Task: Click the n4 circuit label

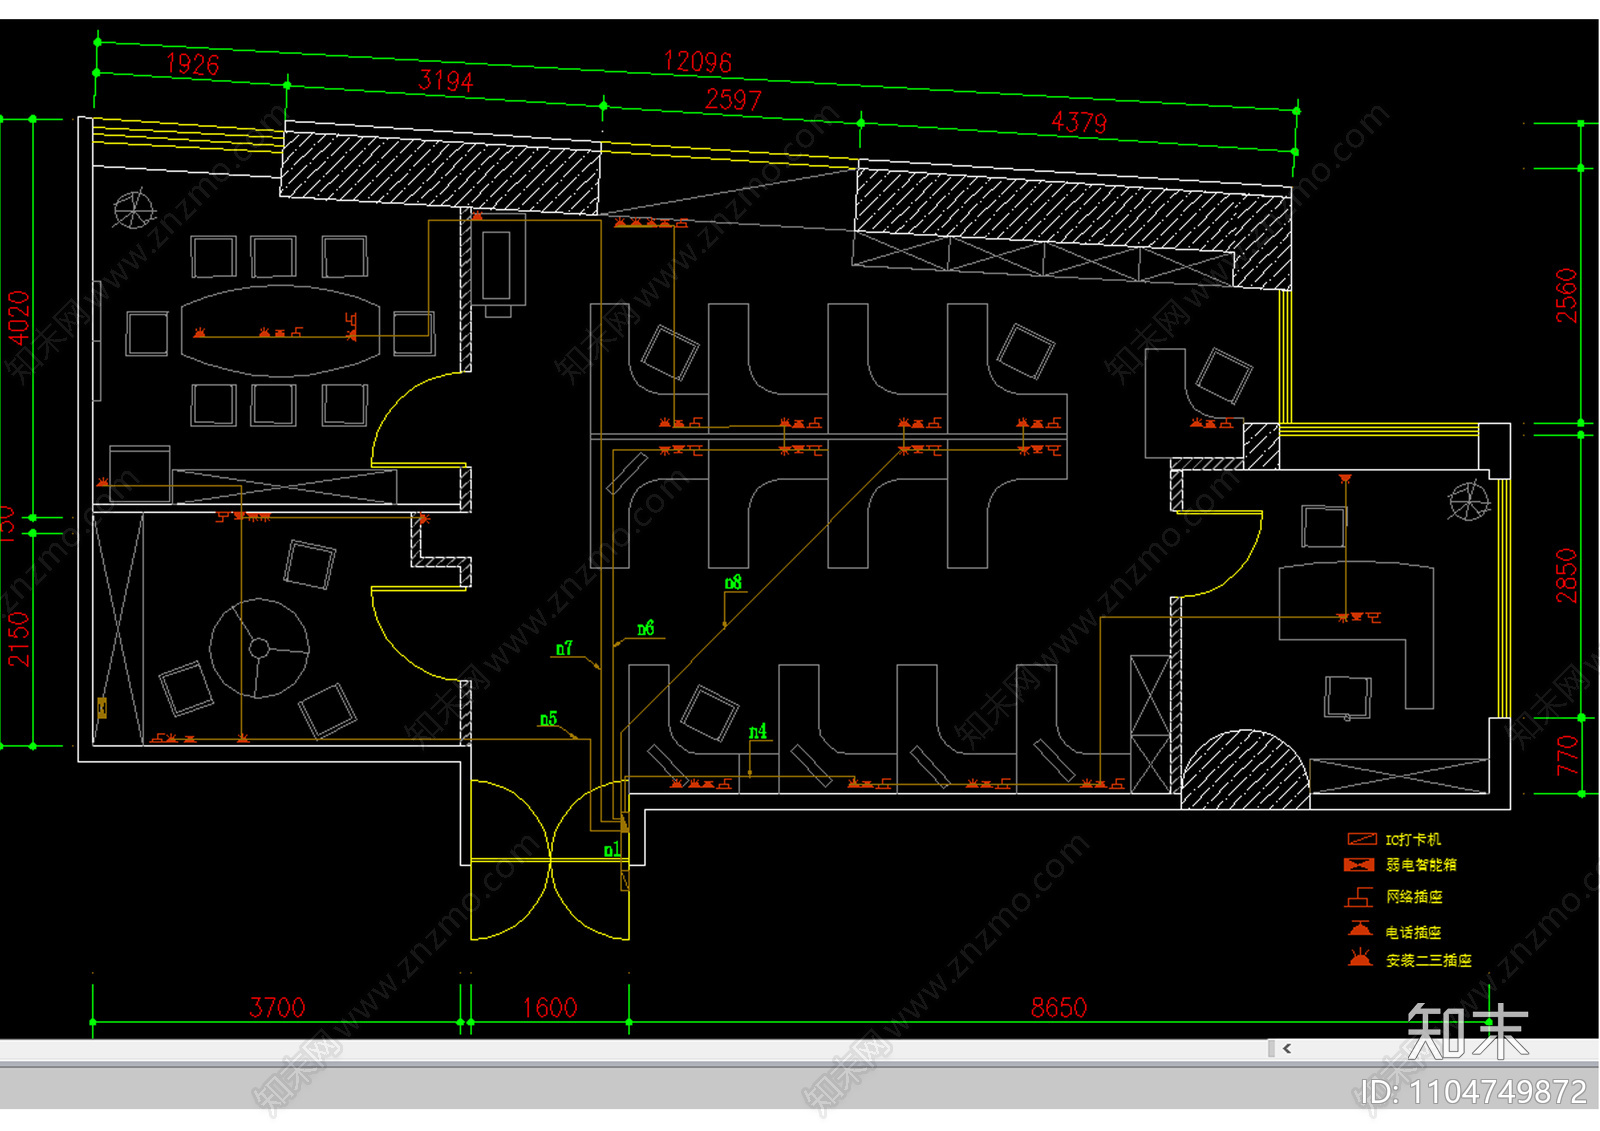Action: (x=758, y=731)
